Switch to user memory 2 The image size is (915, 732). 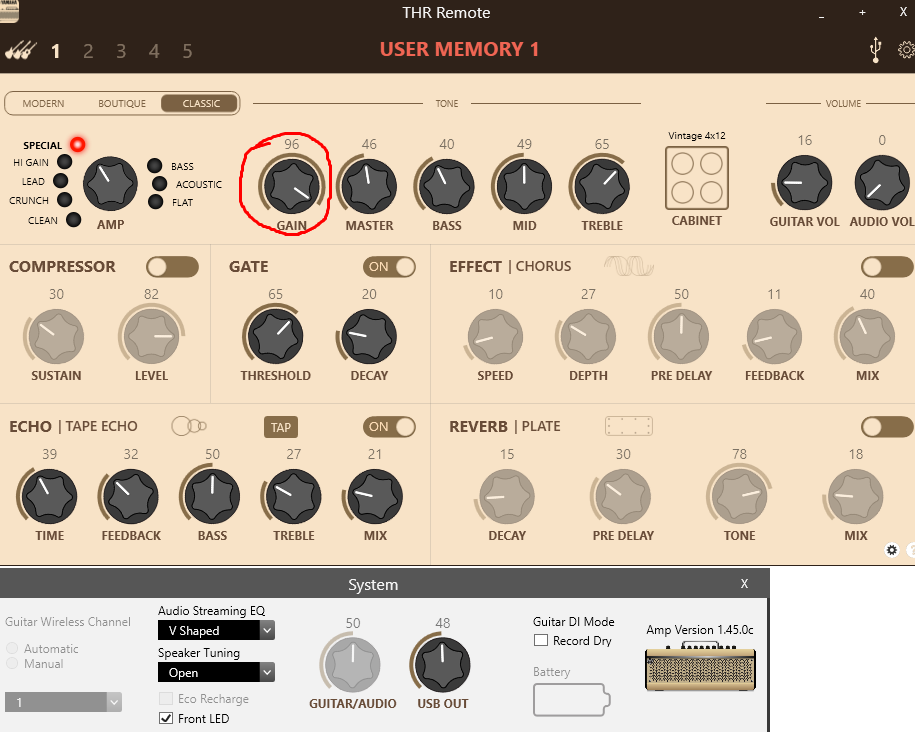(x=88, y=51)
